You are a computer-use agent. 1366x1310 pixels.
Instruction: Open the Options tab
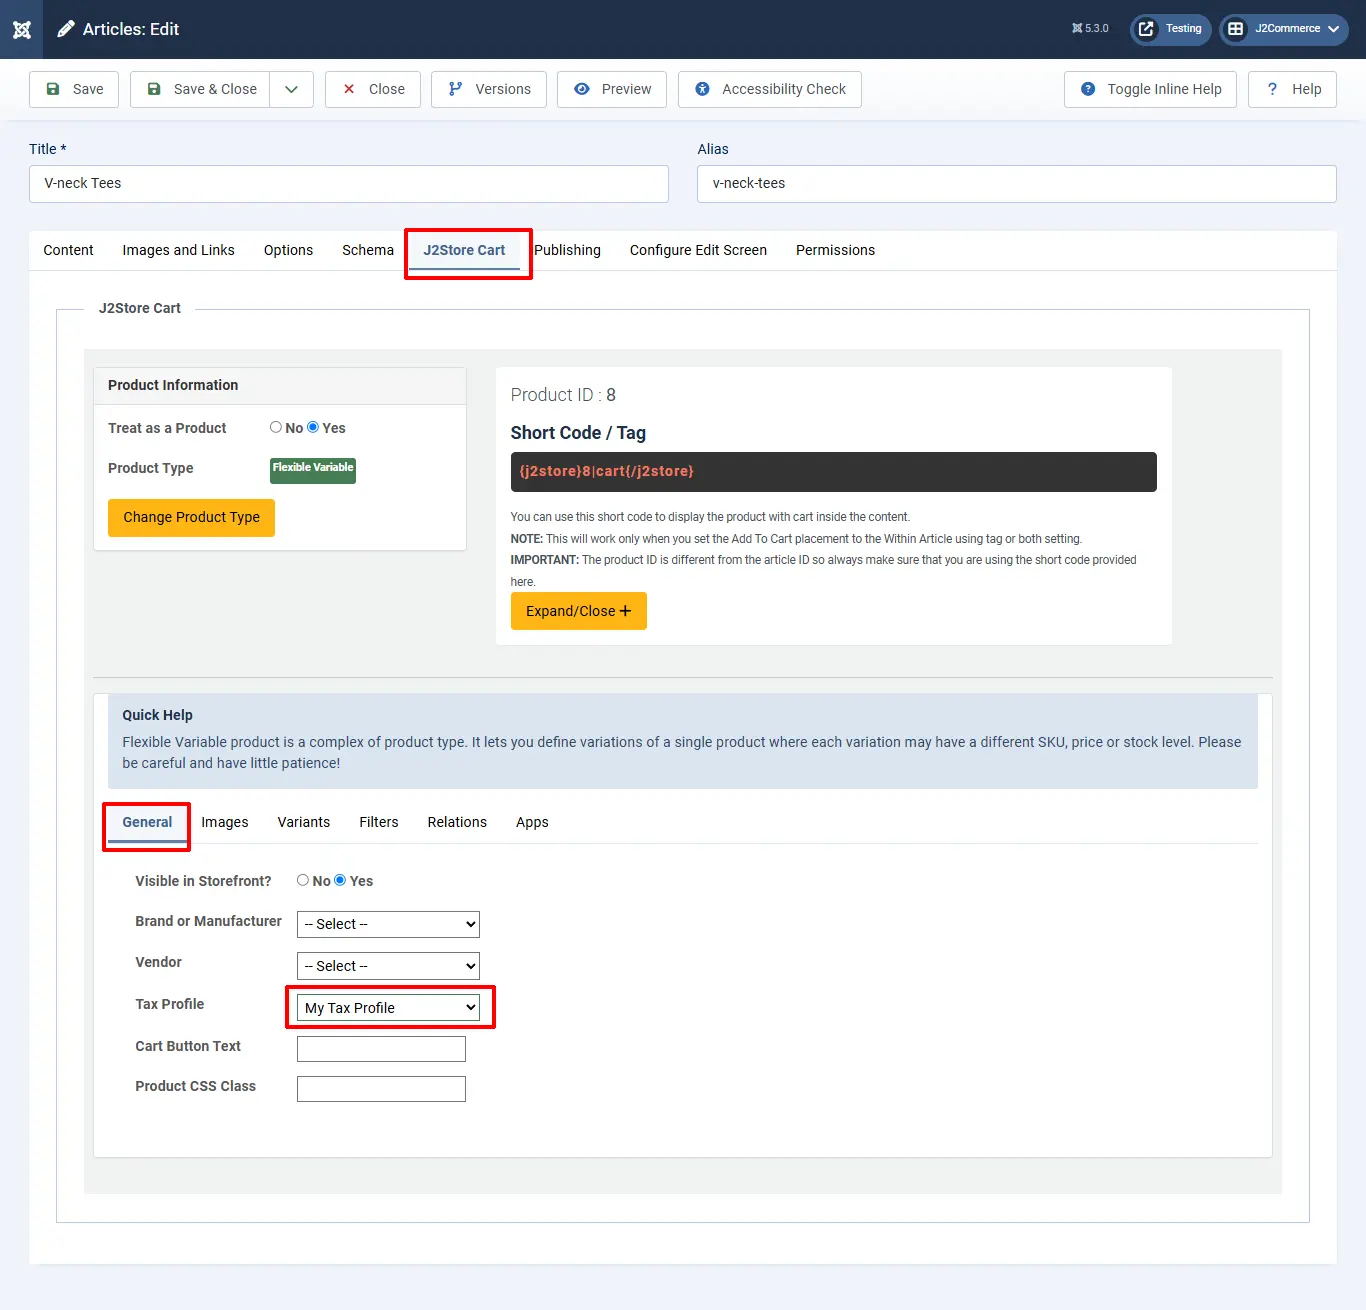click(x=288, y=250)
